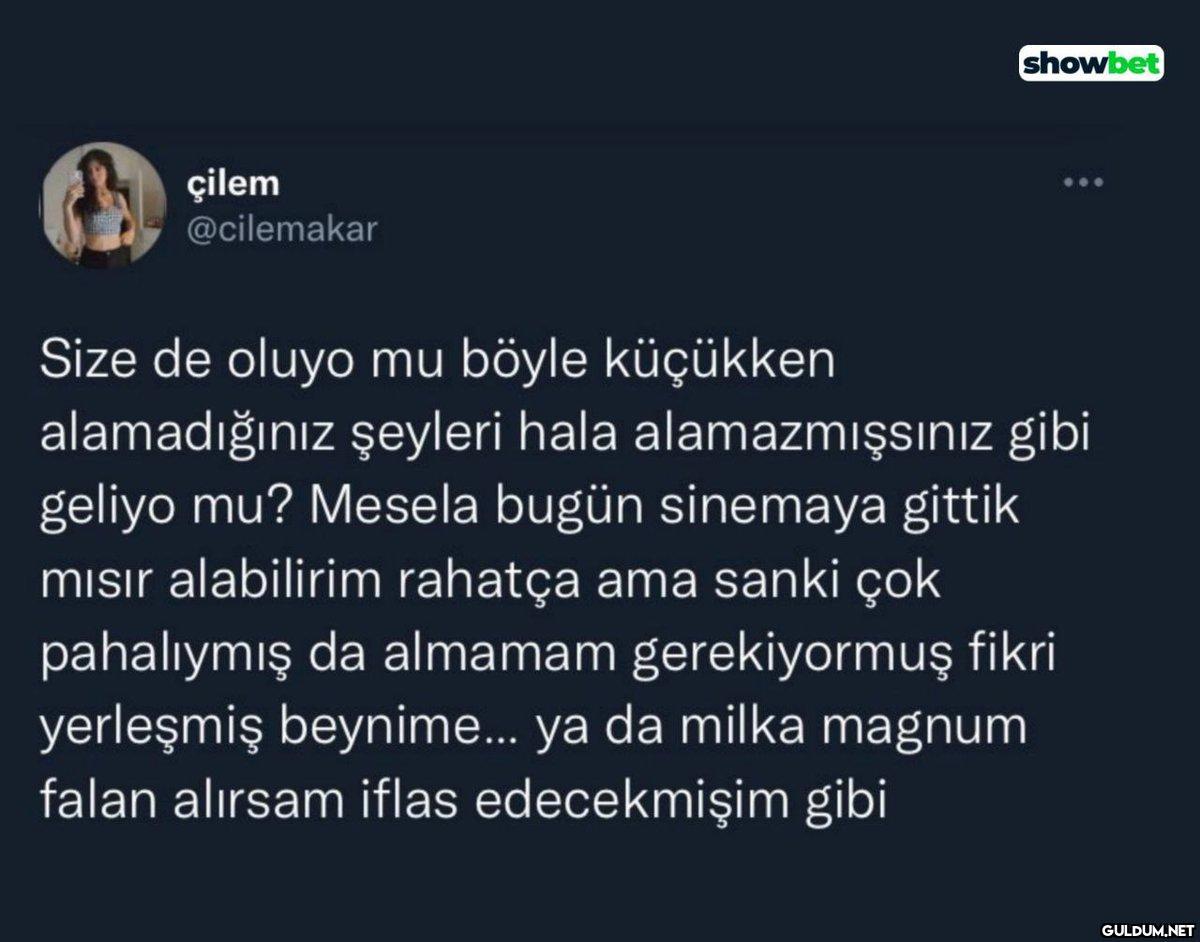Click the white 'show' part of showbet logo
The width and height of the screenshot is (1200, 942).
(1060, 64)
